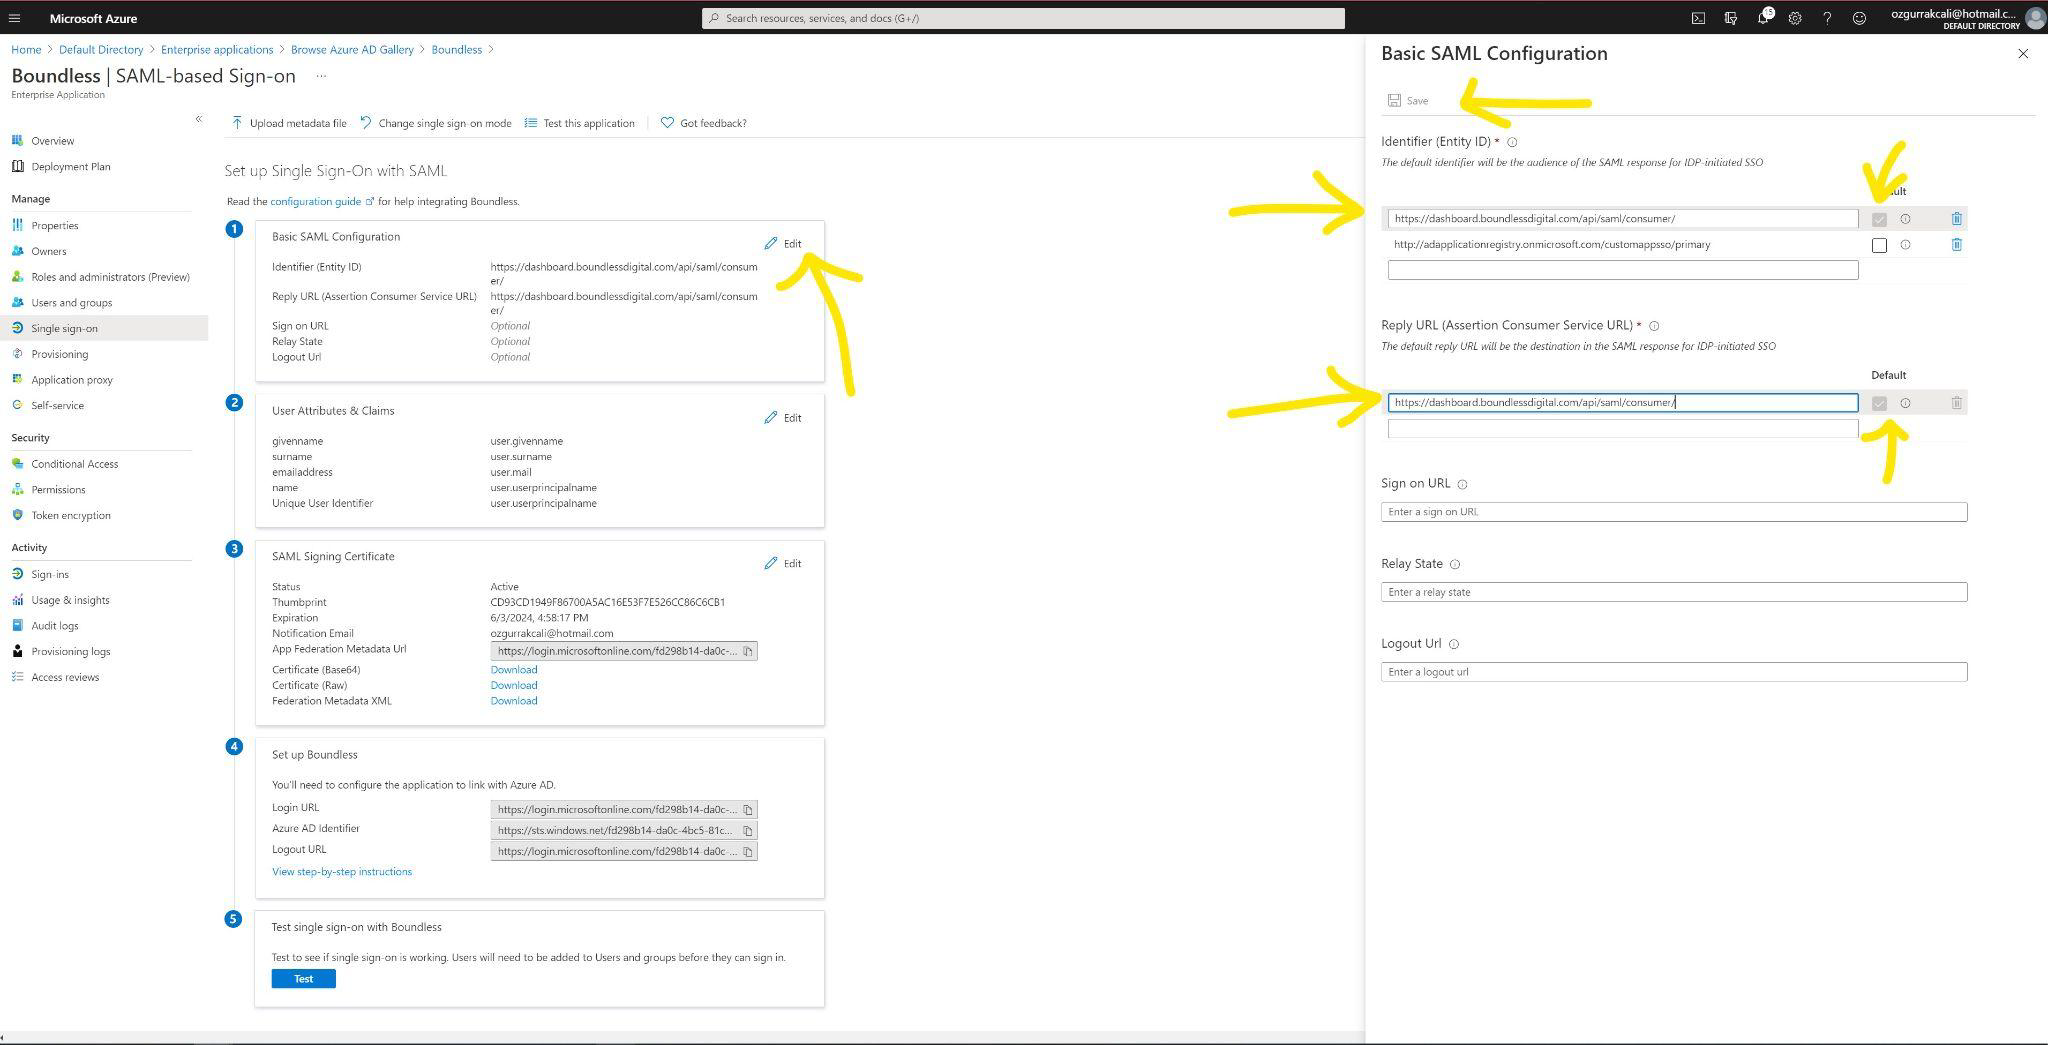Download Federation Metadata XML
Screen dimensions: 2048x1045
[x=514, y=701]
